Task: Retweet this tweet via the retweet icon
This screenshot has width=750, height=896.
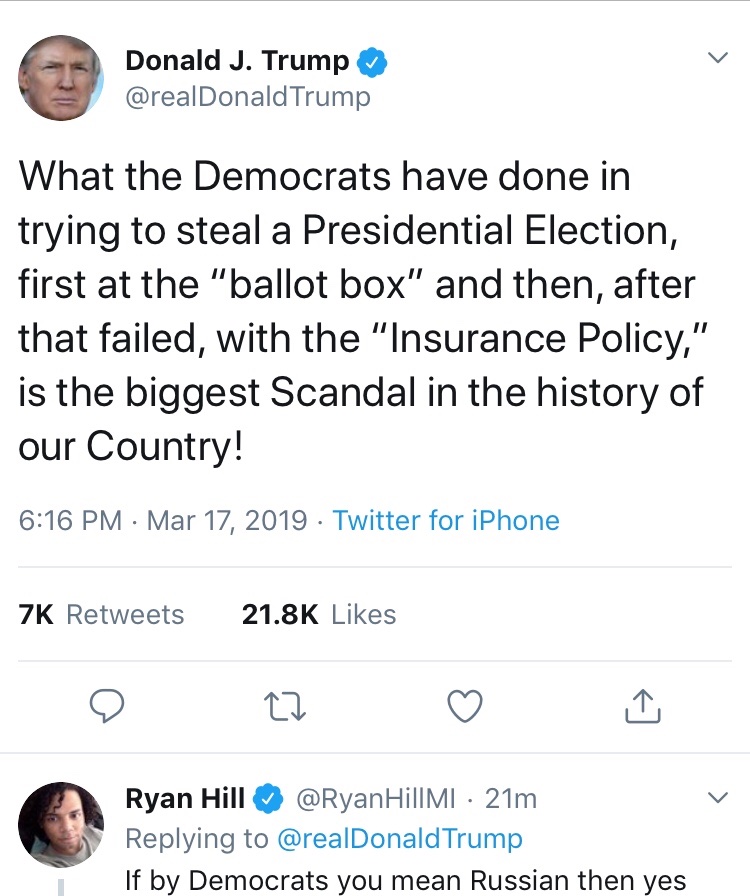Action: click(x=285, y=707)
